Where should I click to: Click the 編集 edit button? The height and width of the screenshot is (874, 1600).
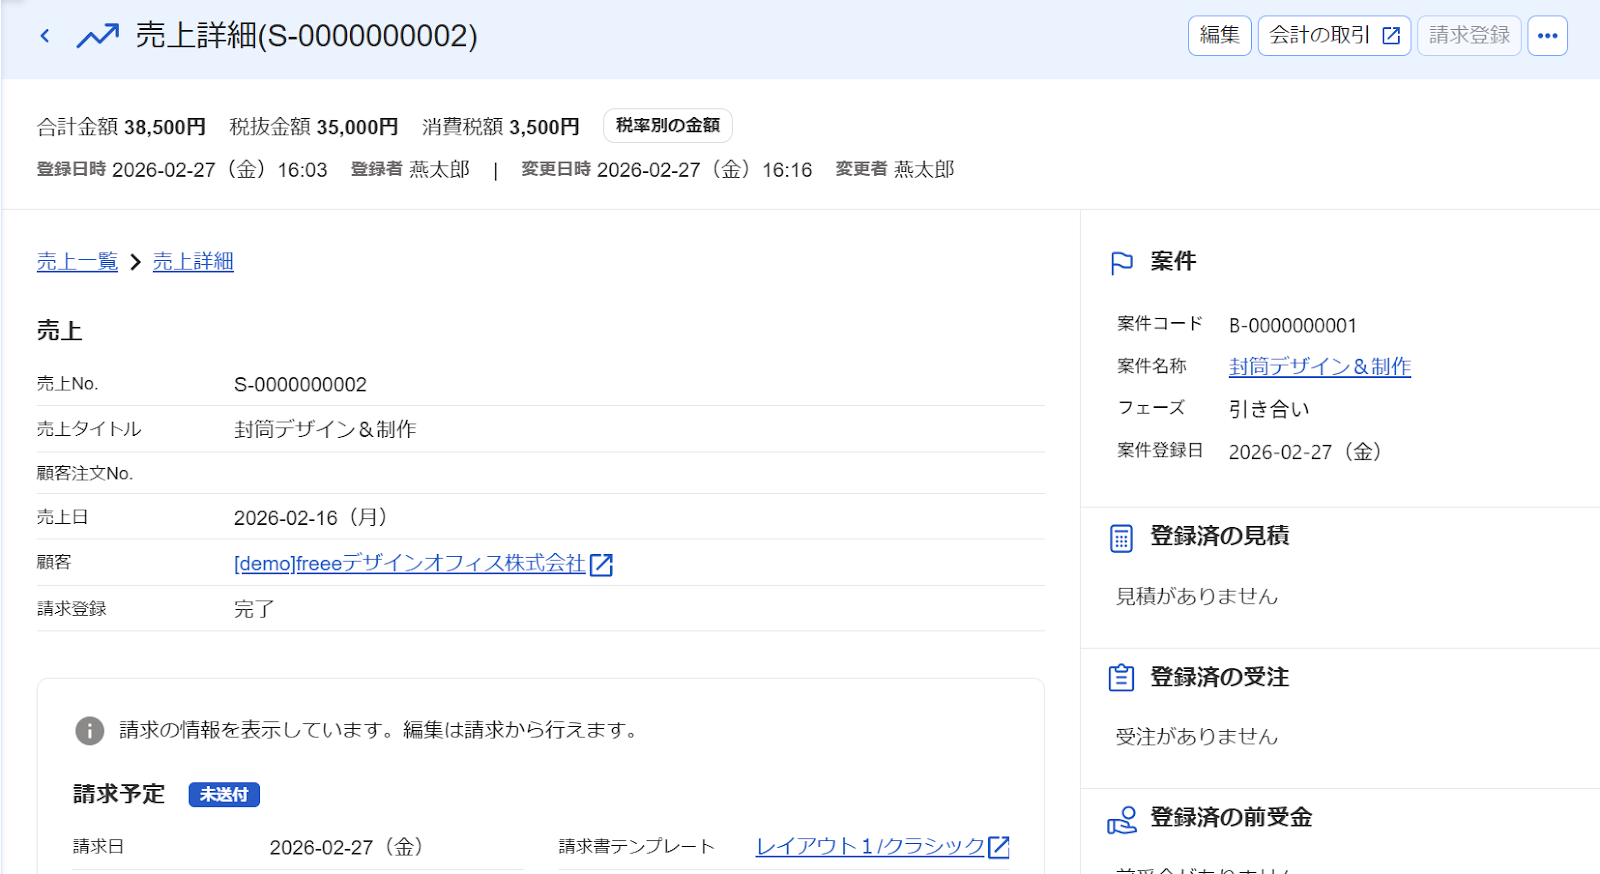point(1219,36)
